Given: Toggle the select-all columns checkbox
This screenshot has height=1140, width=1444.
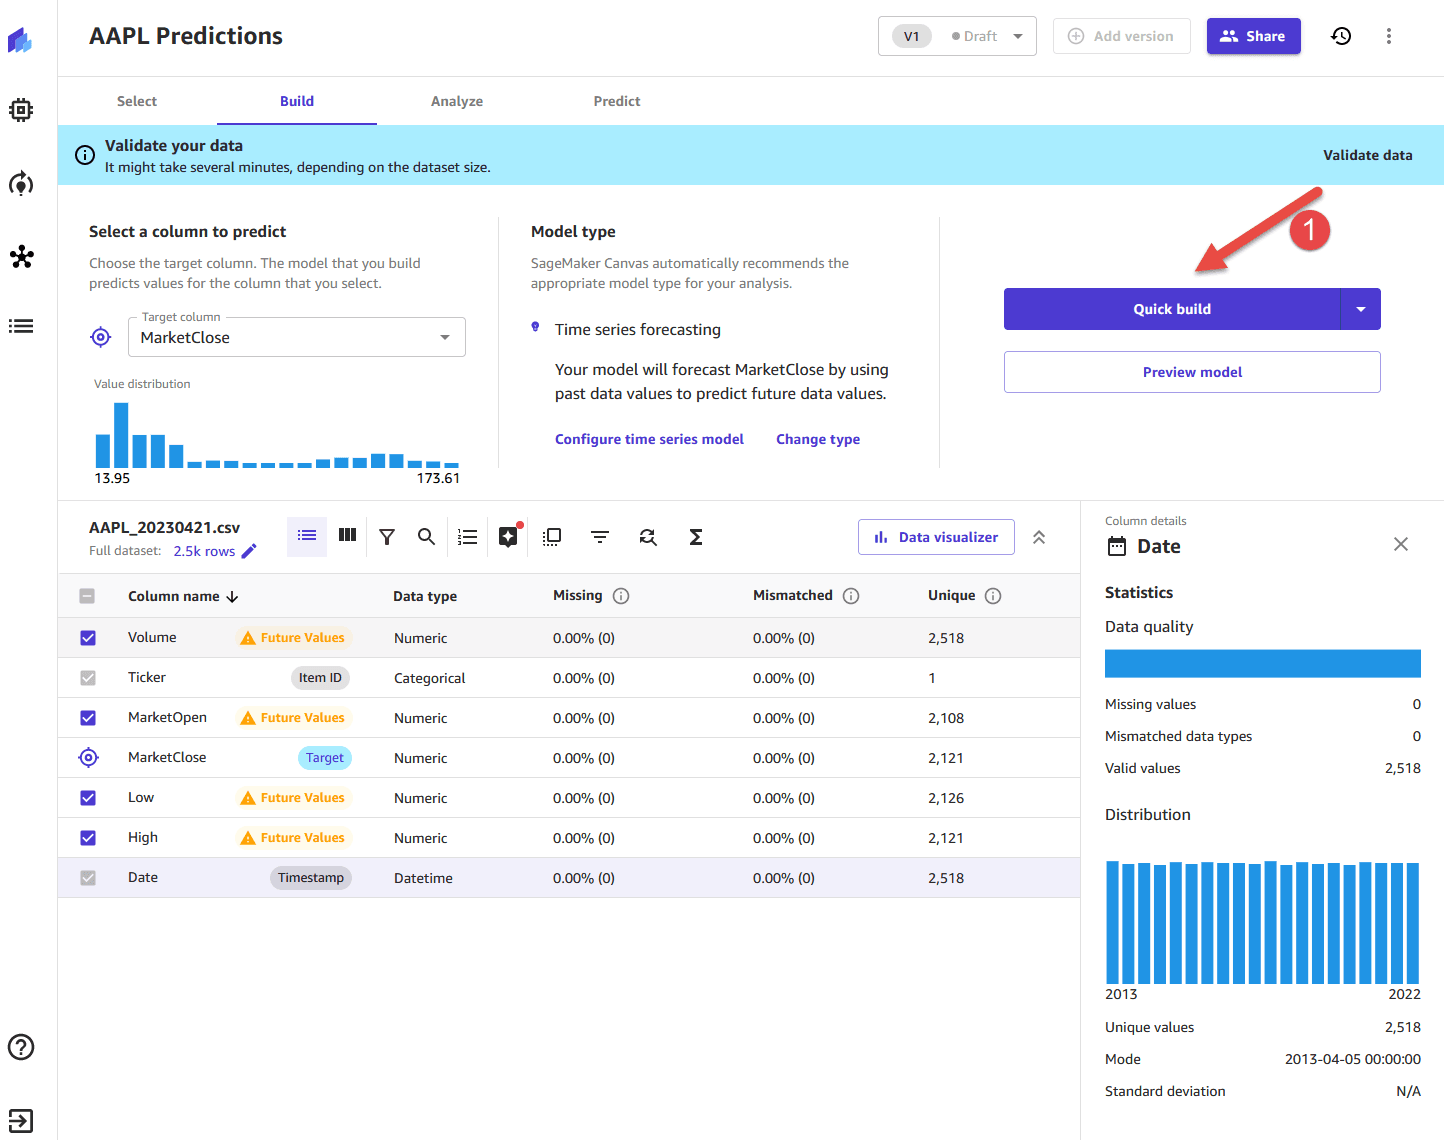Looking at the screenshot, I should click(x=88, y=596).
